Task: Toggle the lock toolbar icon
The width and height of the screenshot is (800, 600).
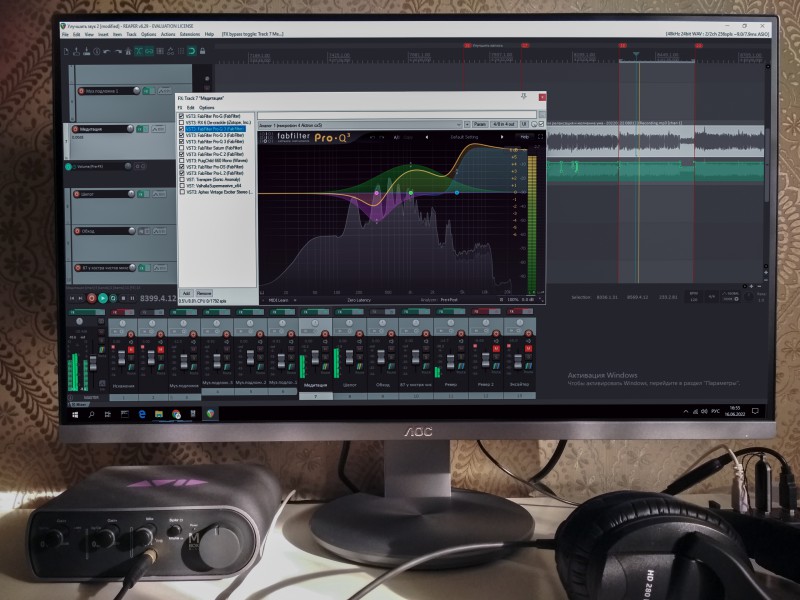Action: pos(203,52)
